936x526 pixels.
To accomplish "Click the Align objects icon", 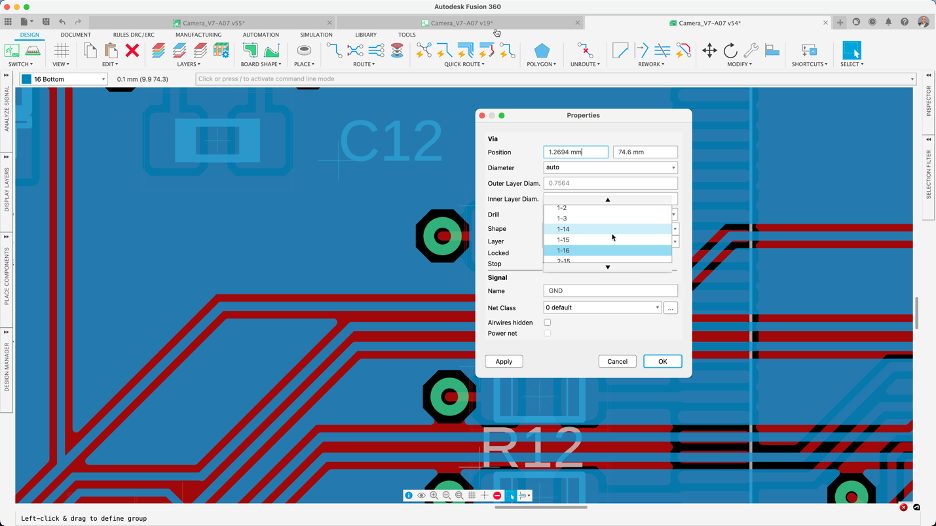I will click(772, 51).
